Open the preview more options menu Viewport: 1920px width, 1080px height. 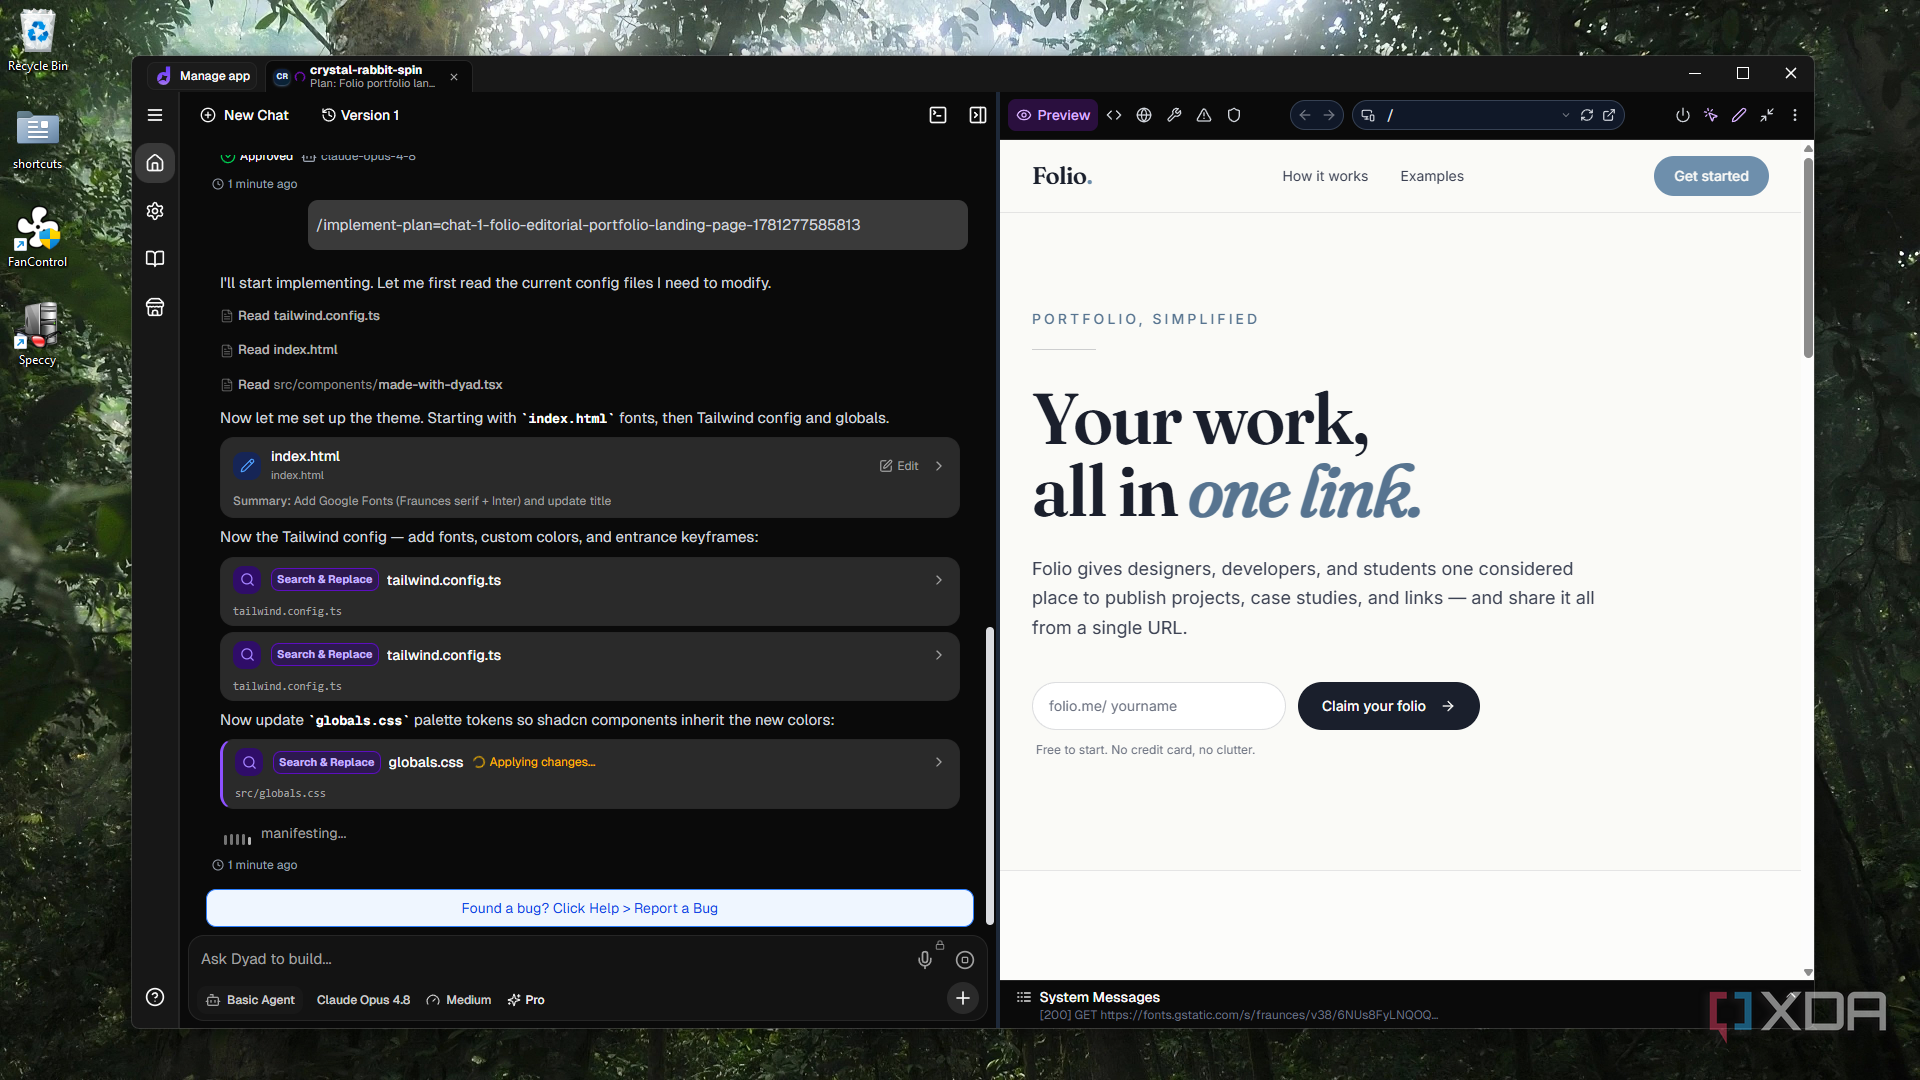coord(1795,115)
